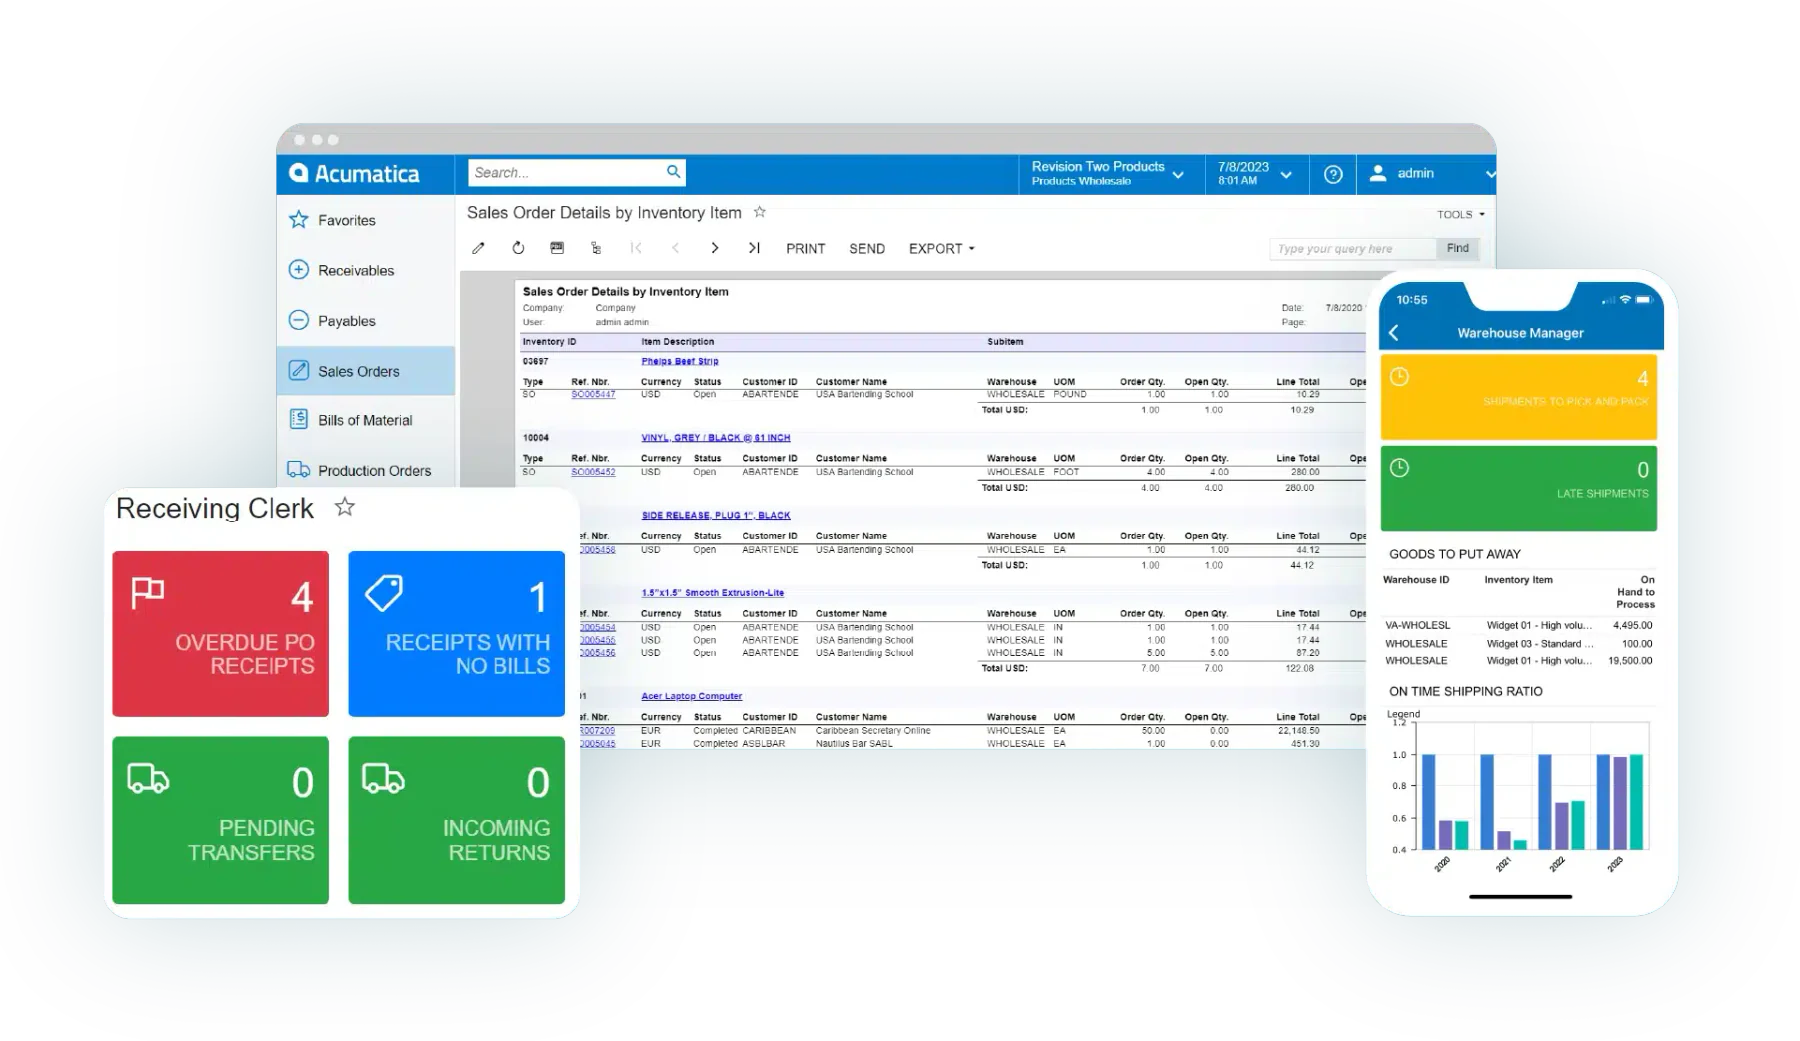Open Payables workspace

point(365,320)
